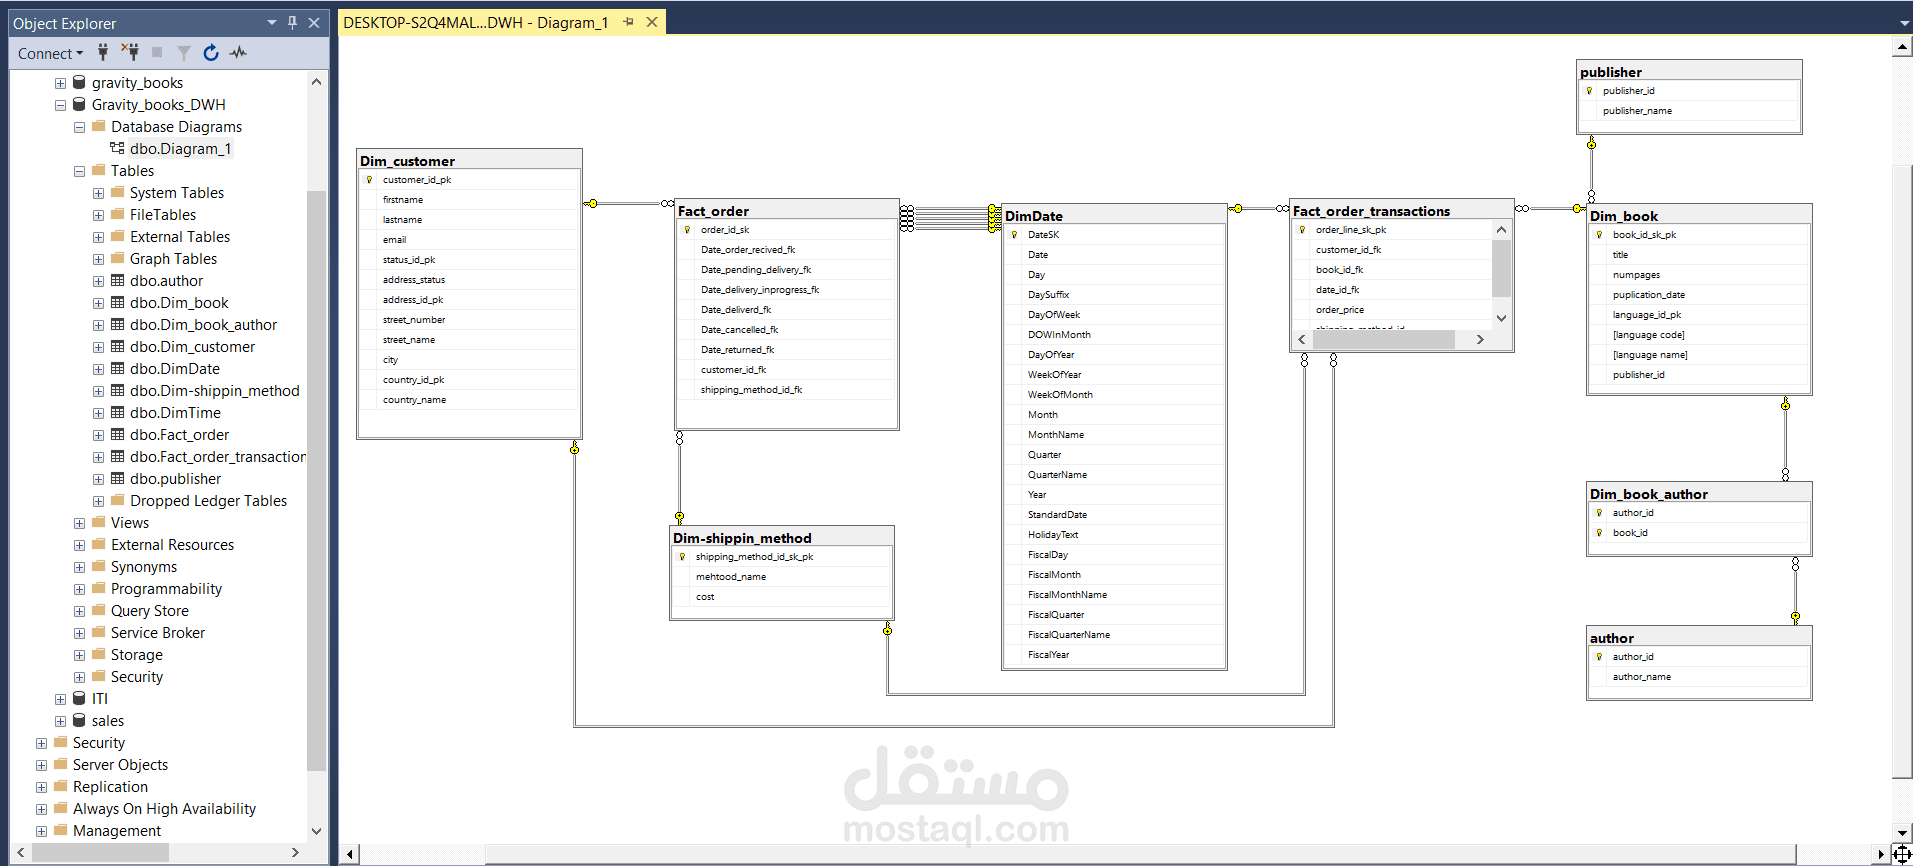Click the Fact_order_transactions table scroll down arrow
Viewport: 1913px width, 866px height.
click(1501, 318)
